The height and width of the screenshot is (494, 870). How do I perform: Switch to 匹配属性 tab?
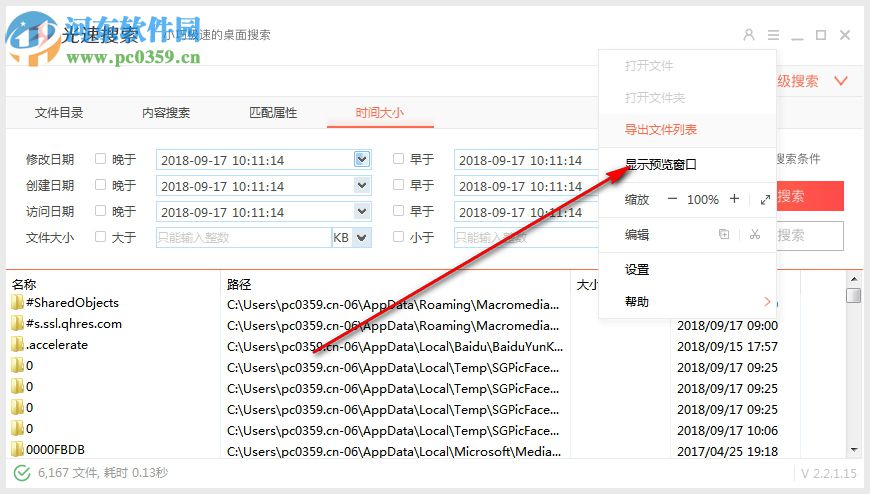tap(273, 113)
